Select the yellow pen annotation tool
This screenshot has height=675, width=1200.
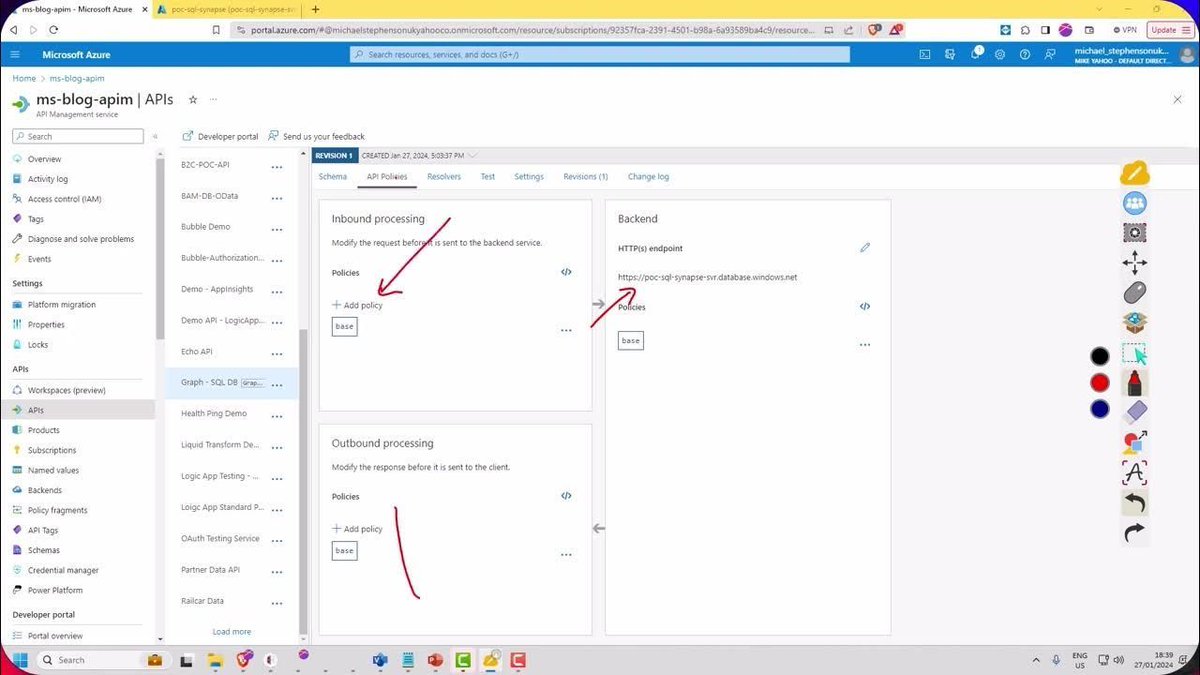coord(1134,173)
